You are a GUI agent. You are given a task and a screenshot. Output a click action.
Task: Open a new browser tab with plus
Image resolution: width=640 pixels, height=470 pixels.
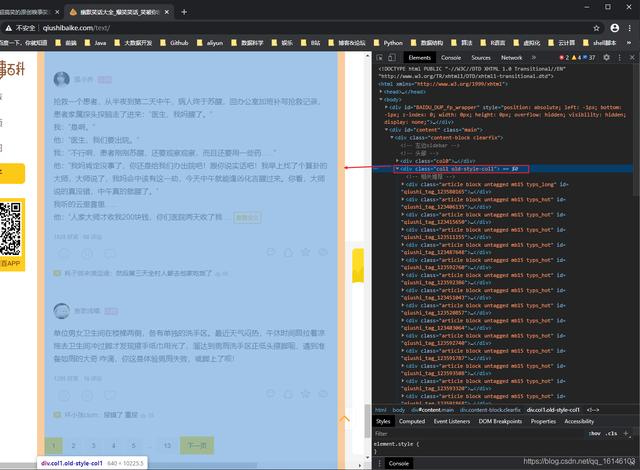click(x=184, y=12)
